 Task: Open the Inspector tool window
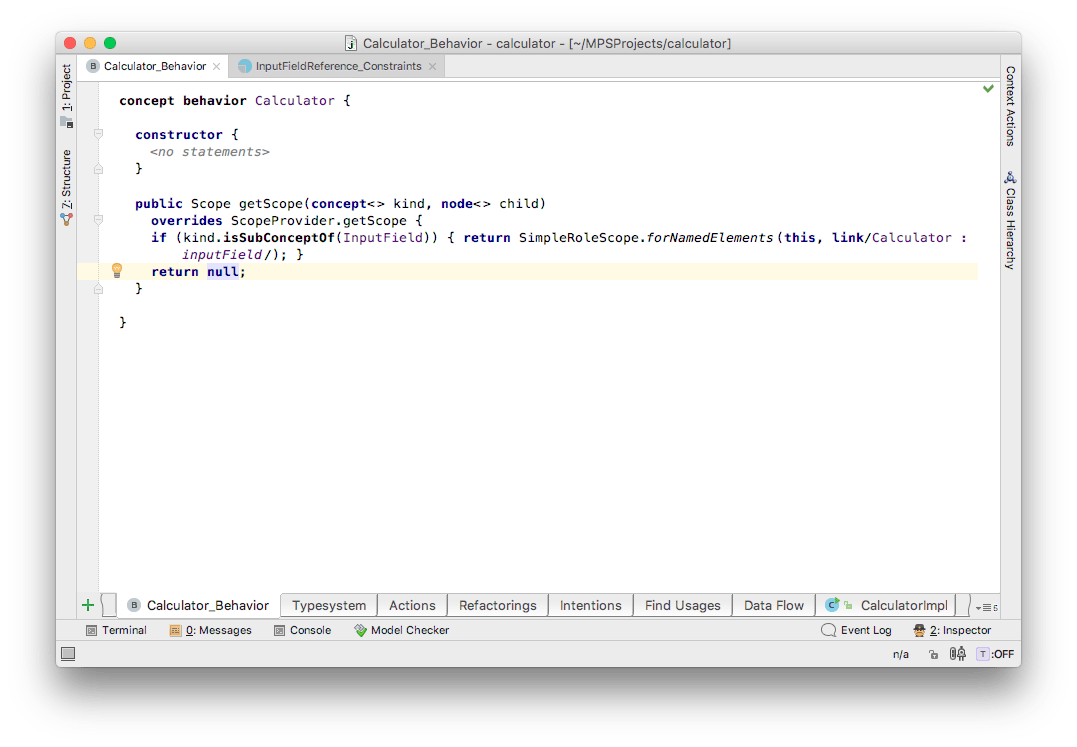pyautogui.click(x=951, y=630)
